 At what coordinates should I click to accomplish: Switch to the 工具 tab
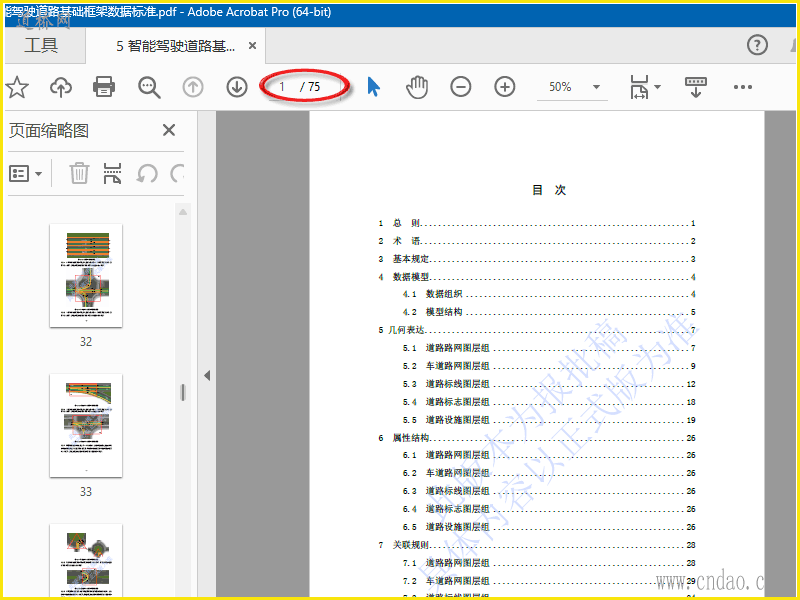click(x=41, y=45)
